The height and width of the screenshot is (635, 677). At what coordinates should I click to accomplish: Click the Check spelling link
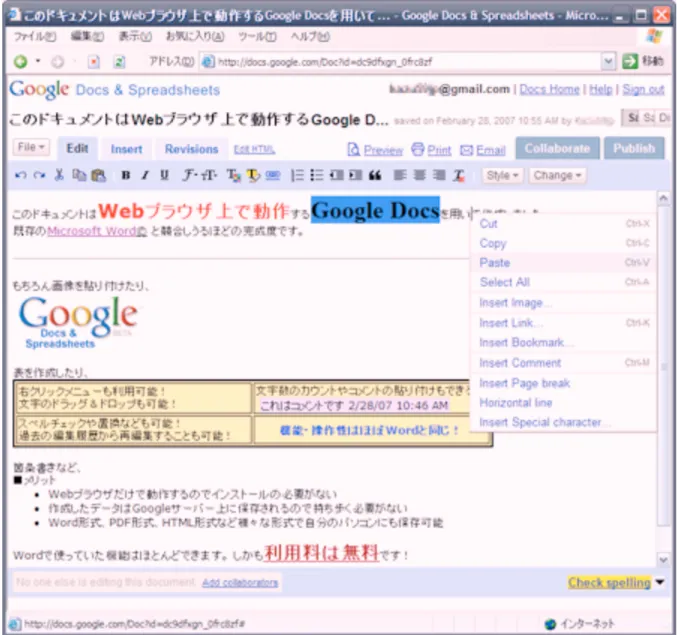(609, 582)
